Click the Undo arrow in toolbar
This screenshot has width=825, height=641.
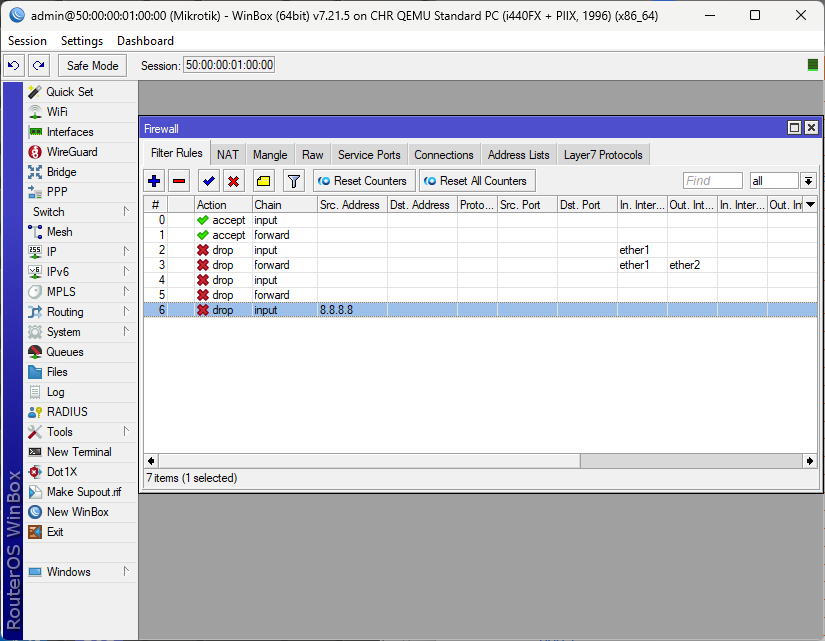point(14,66)
